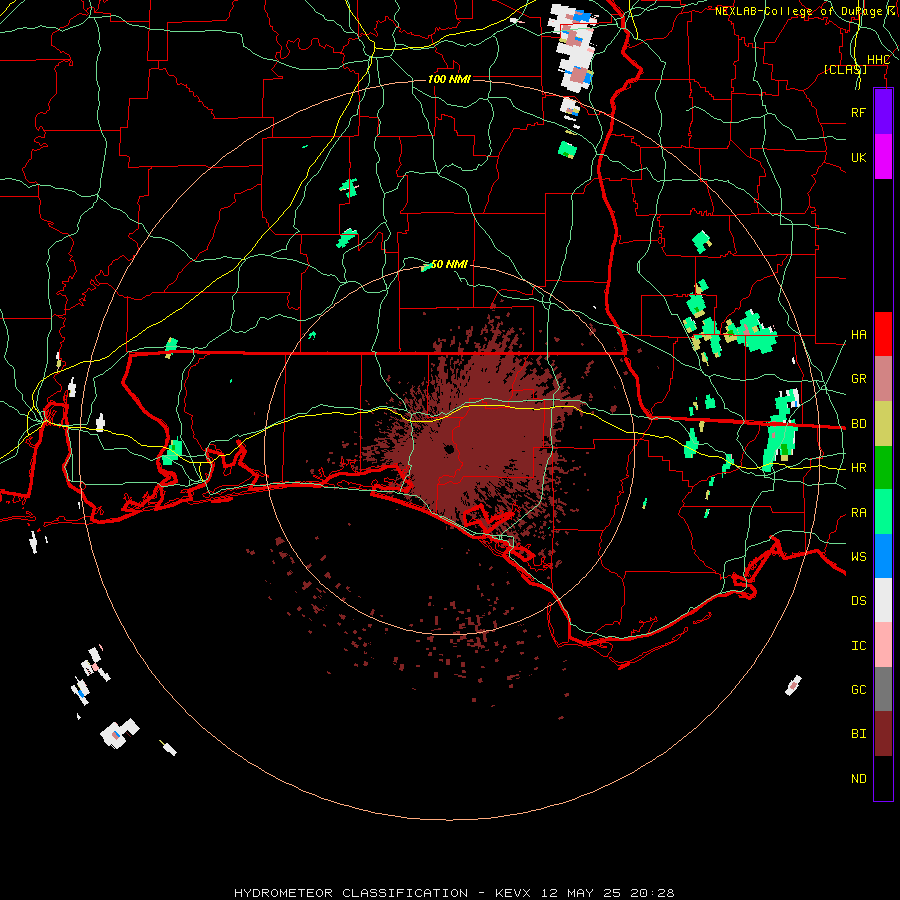Viewport: 900px width, 900px height.
Task: Click the GC legend label
Action: pyautogui.click(x=858, y=690)
